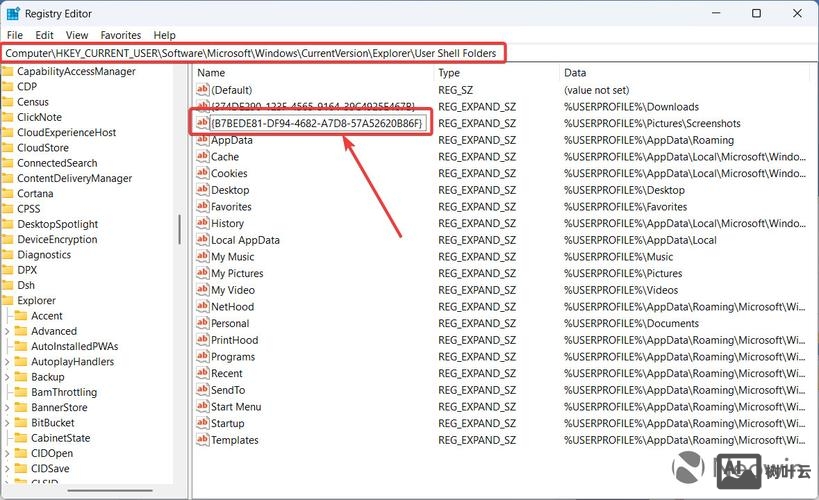Expand the Advanced subkey
819x500 pixels.
[x=8, y=331]
